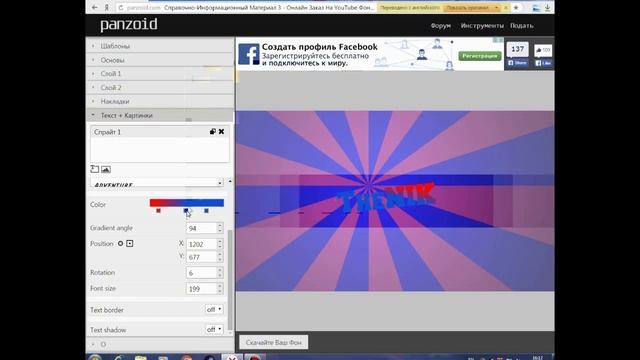The width and height of the screenshot is (640, 360).
Task: Click the Position Y field
Action: coord(201,257)
